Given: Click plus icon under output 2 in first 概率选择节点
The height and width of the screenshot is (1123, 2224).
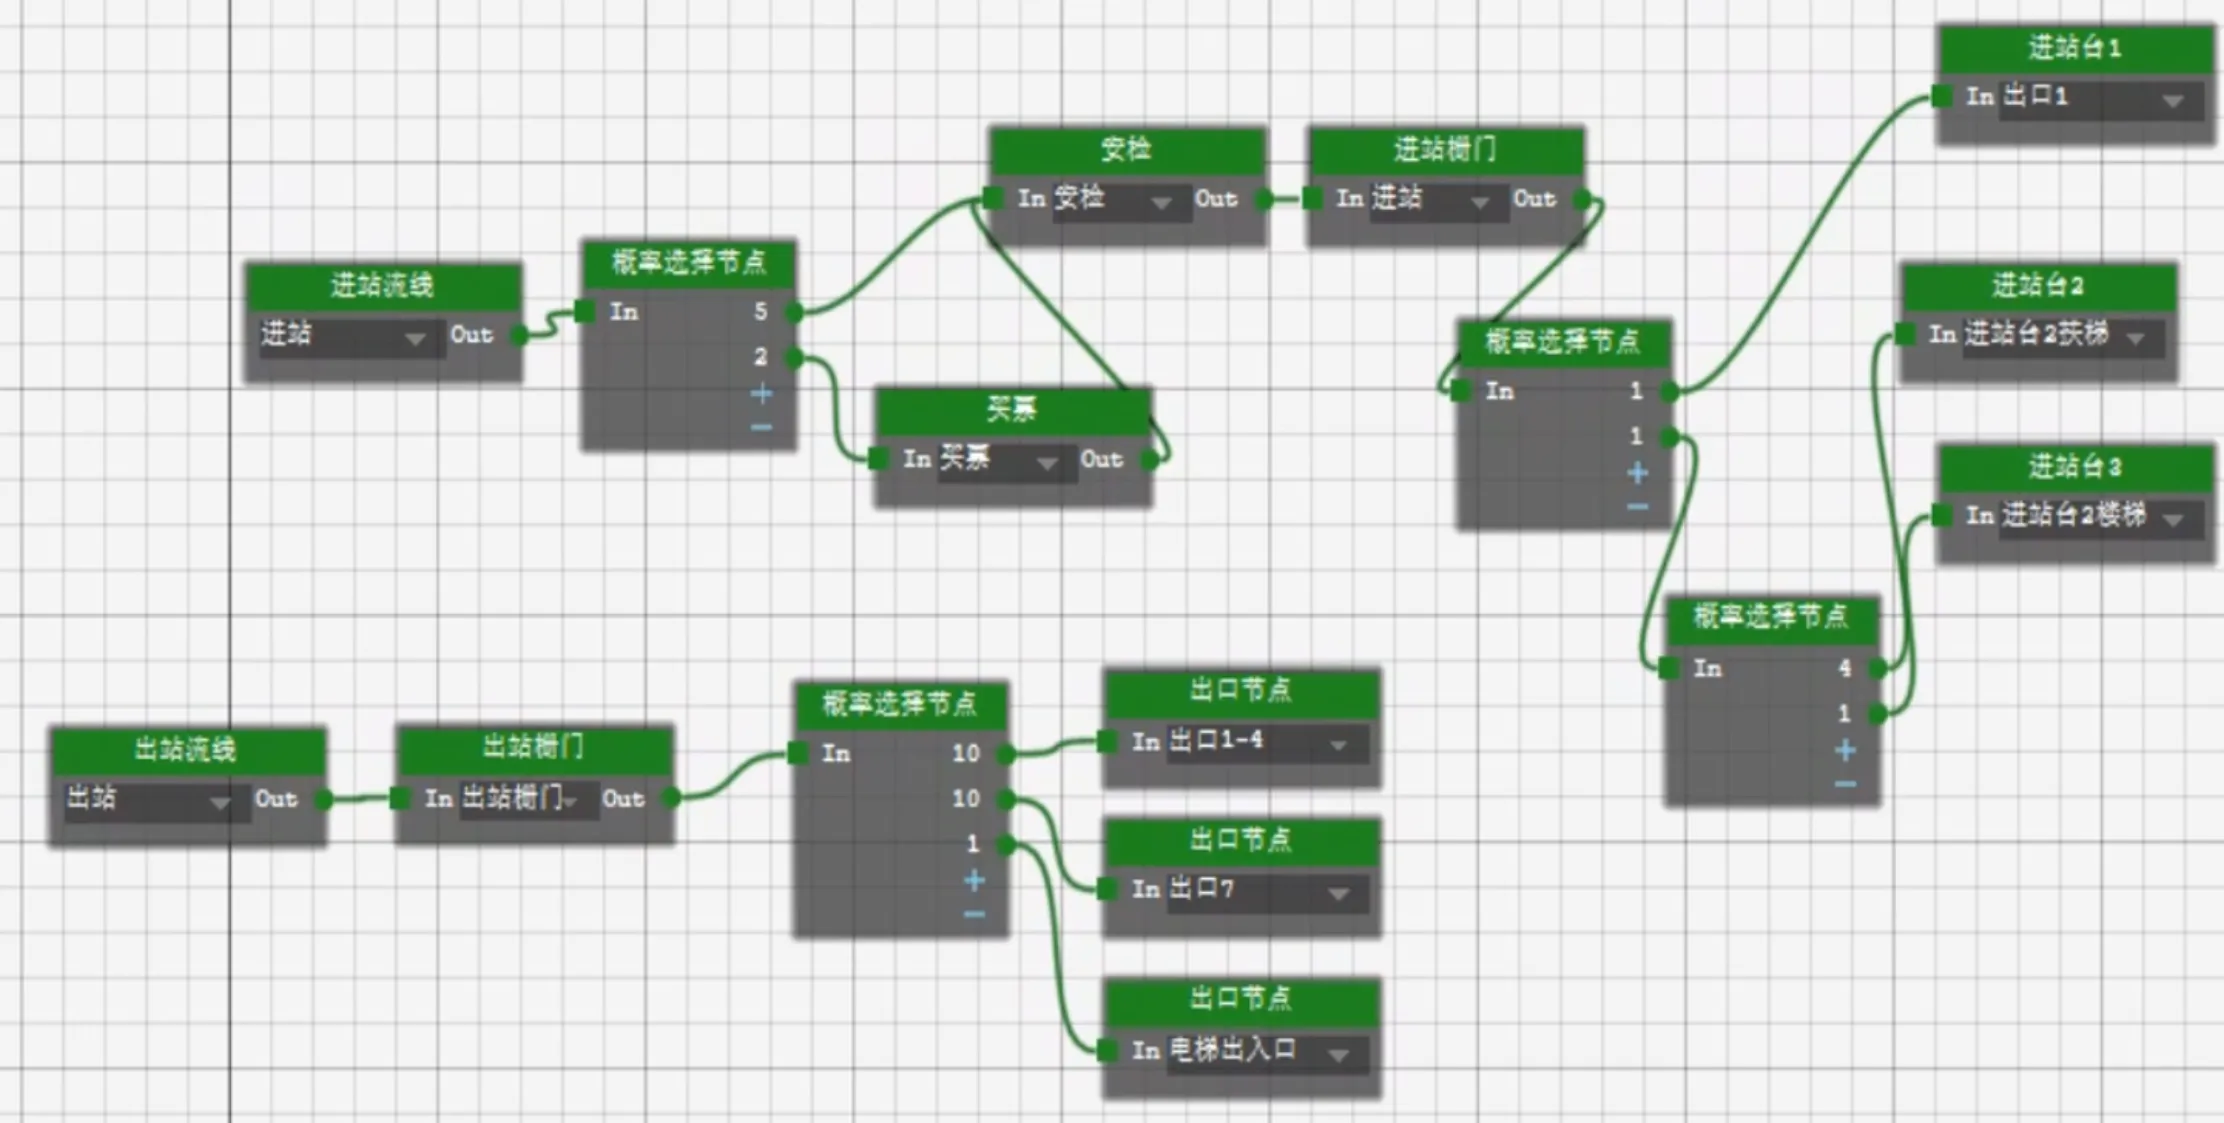Looking at the screenshot, I should coord(761,393).
